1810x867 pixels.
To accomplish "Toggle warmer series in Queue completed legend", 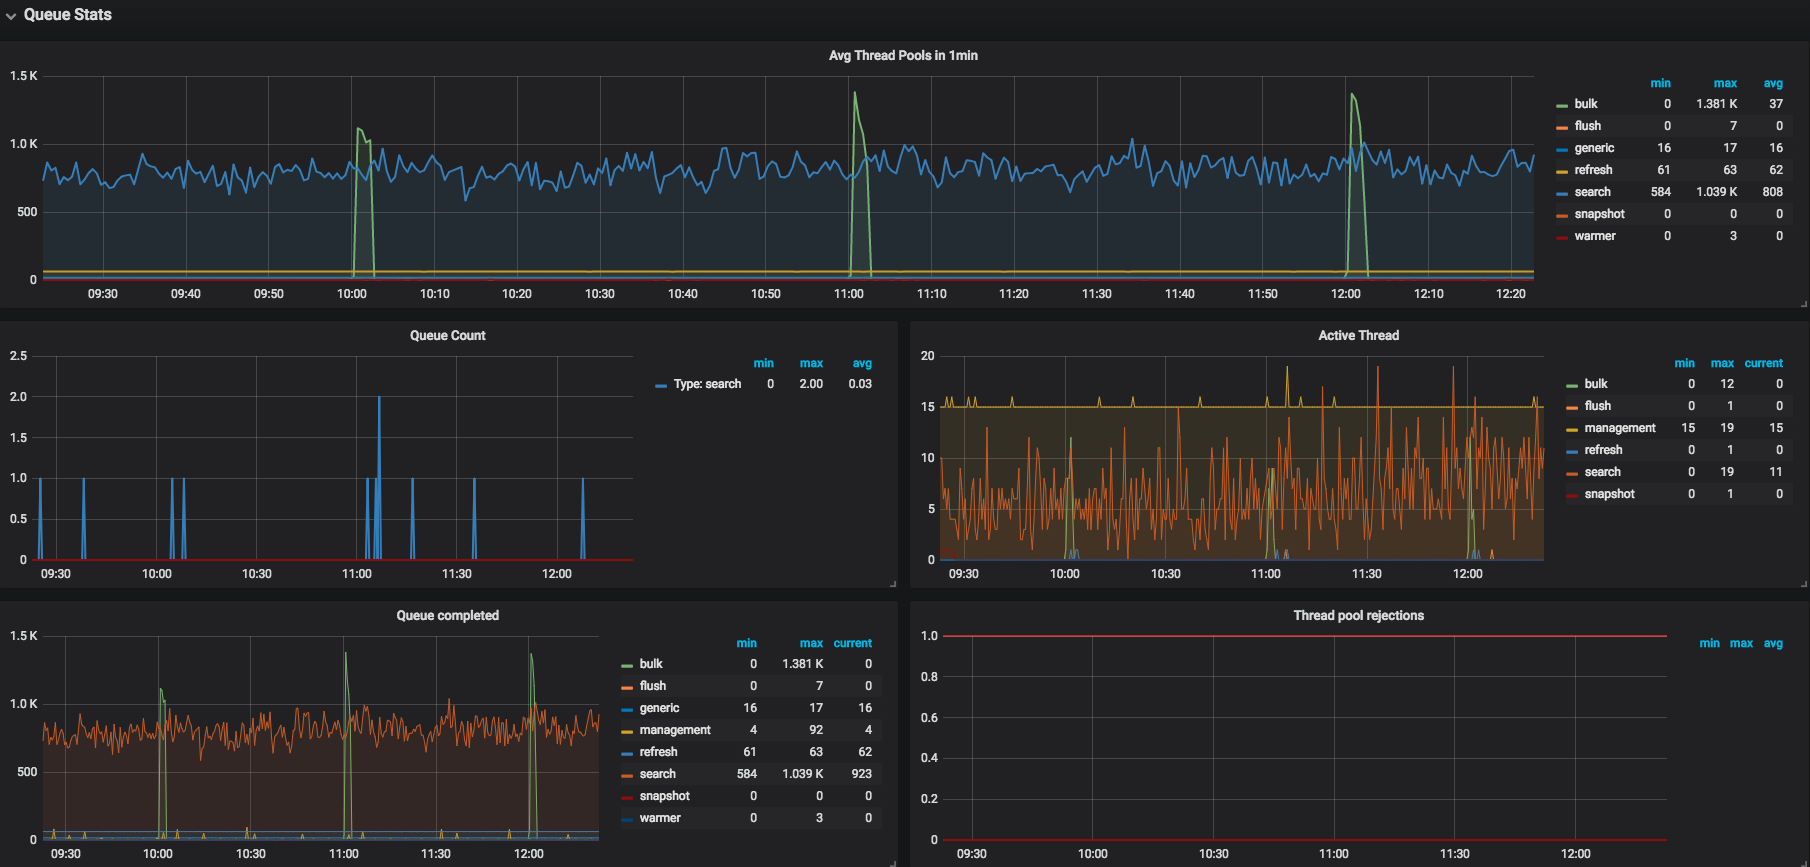I will tap(660, 818).
